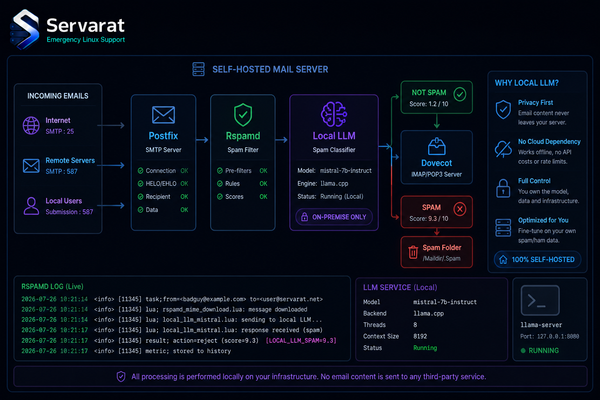The height and width of the screenshot is (400, 600).
Task: Click the Backend value llama.cpp in LLM Service
Action: 428,313
